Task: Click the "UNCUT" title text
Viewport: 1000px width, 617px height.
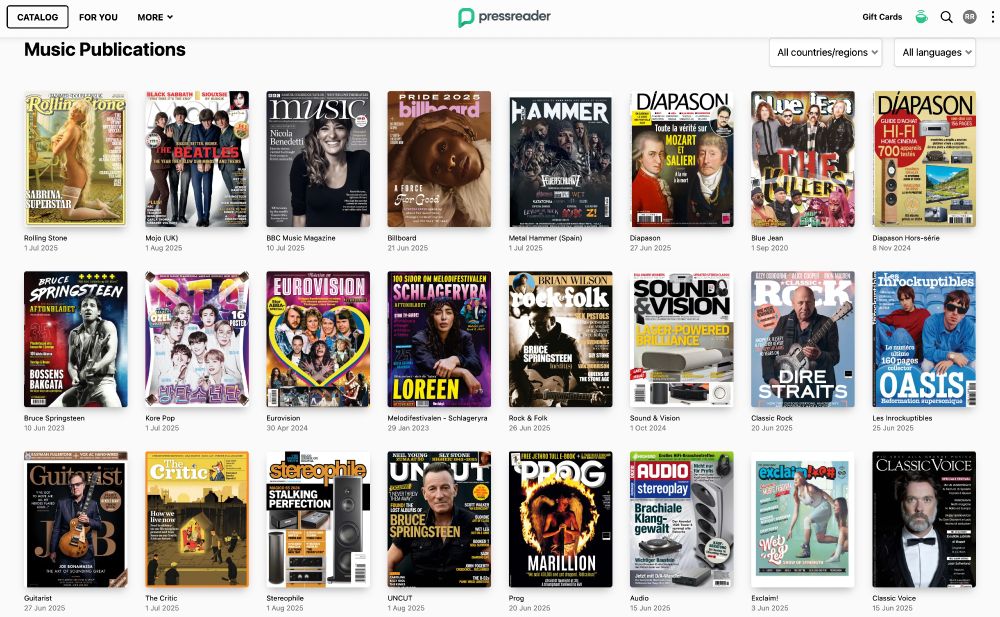Action: click(400, 598)
